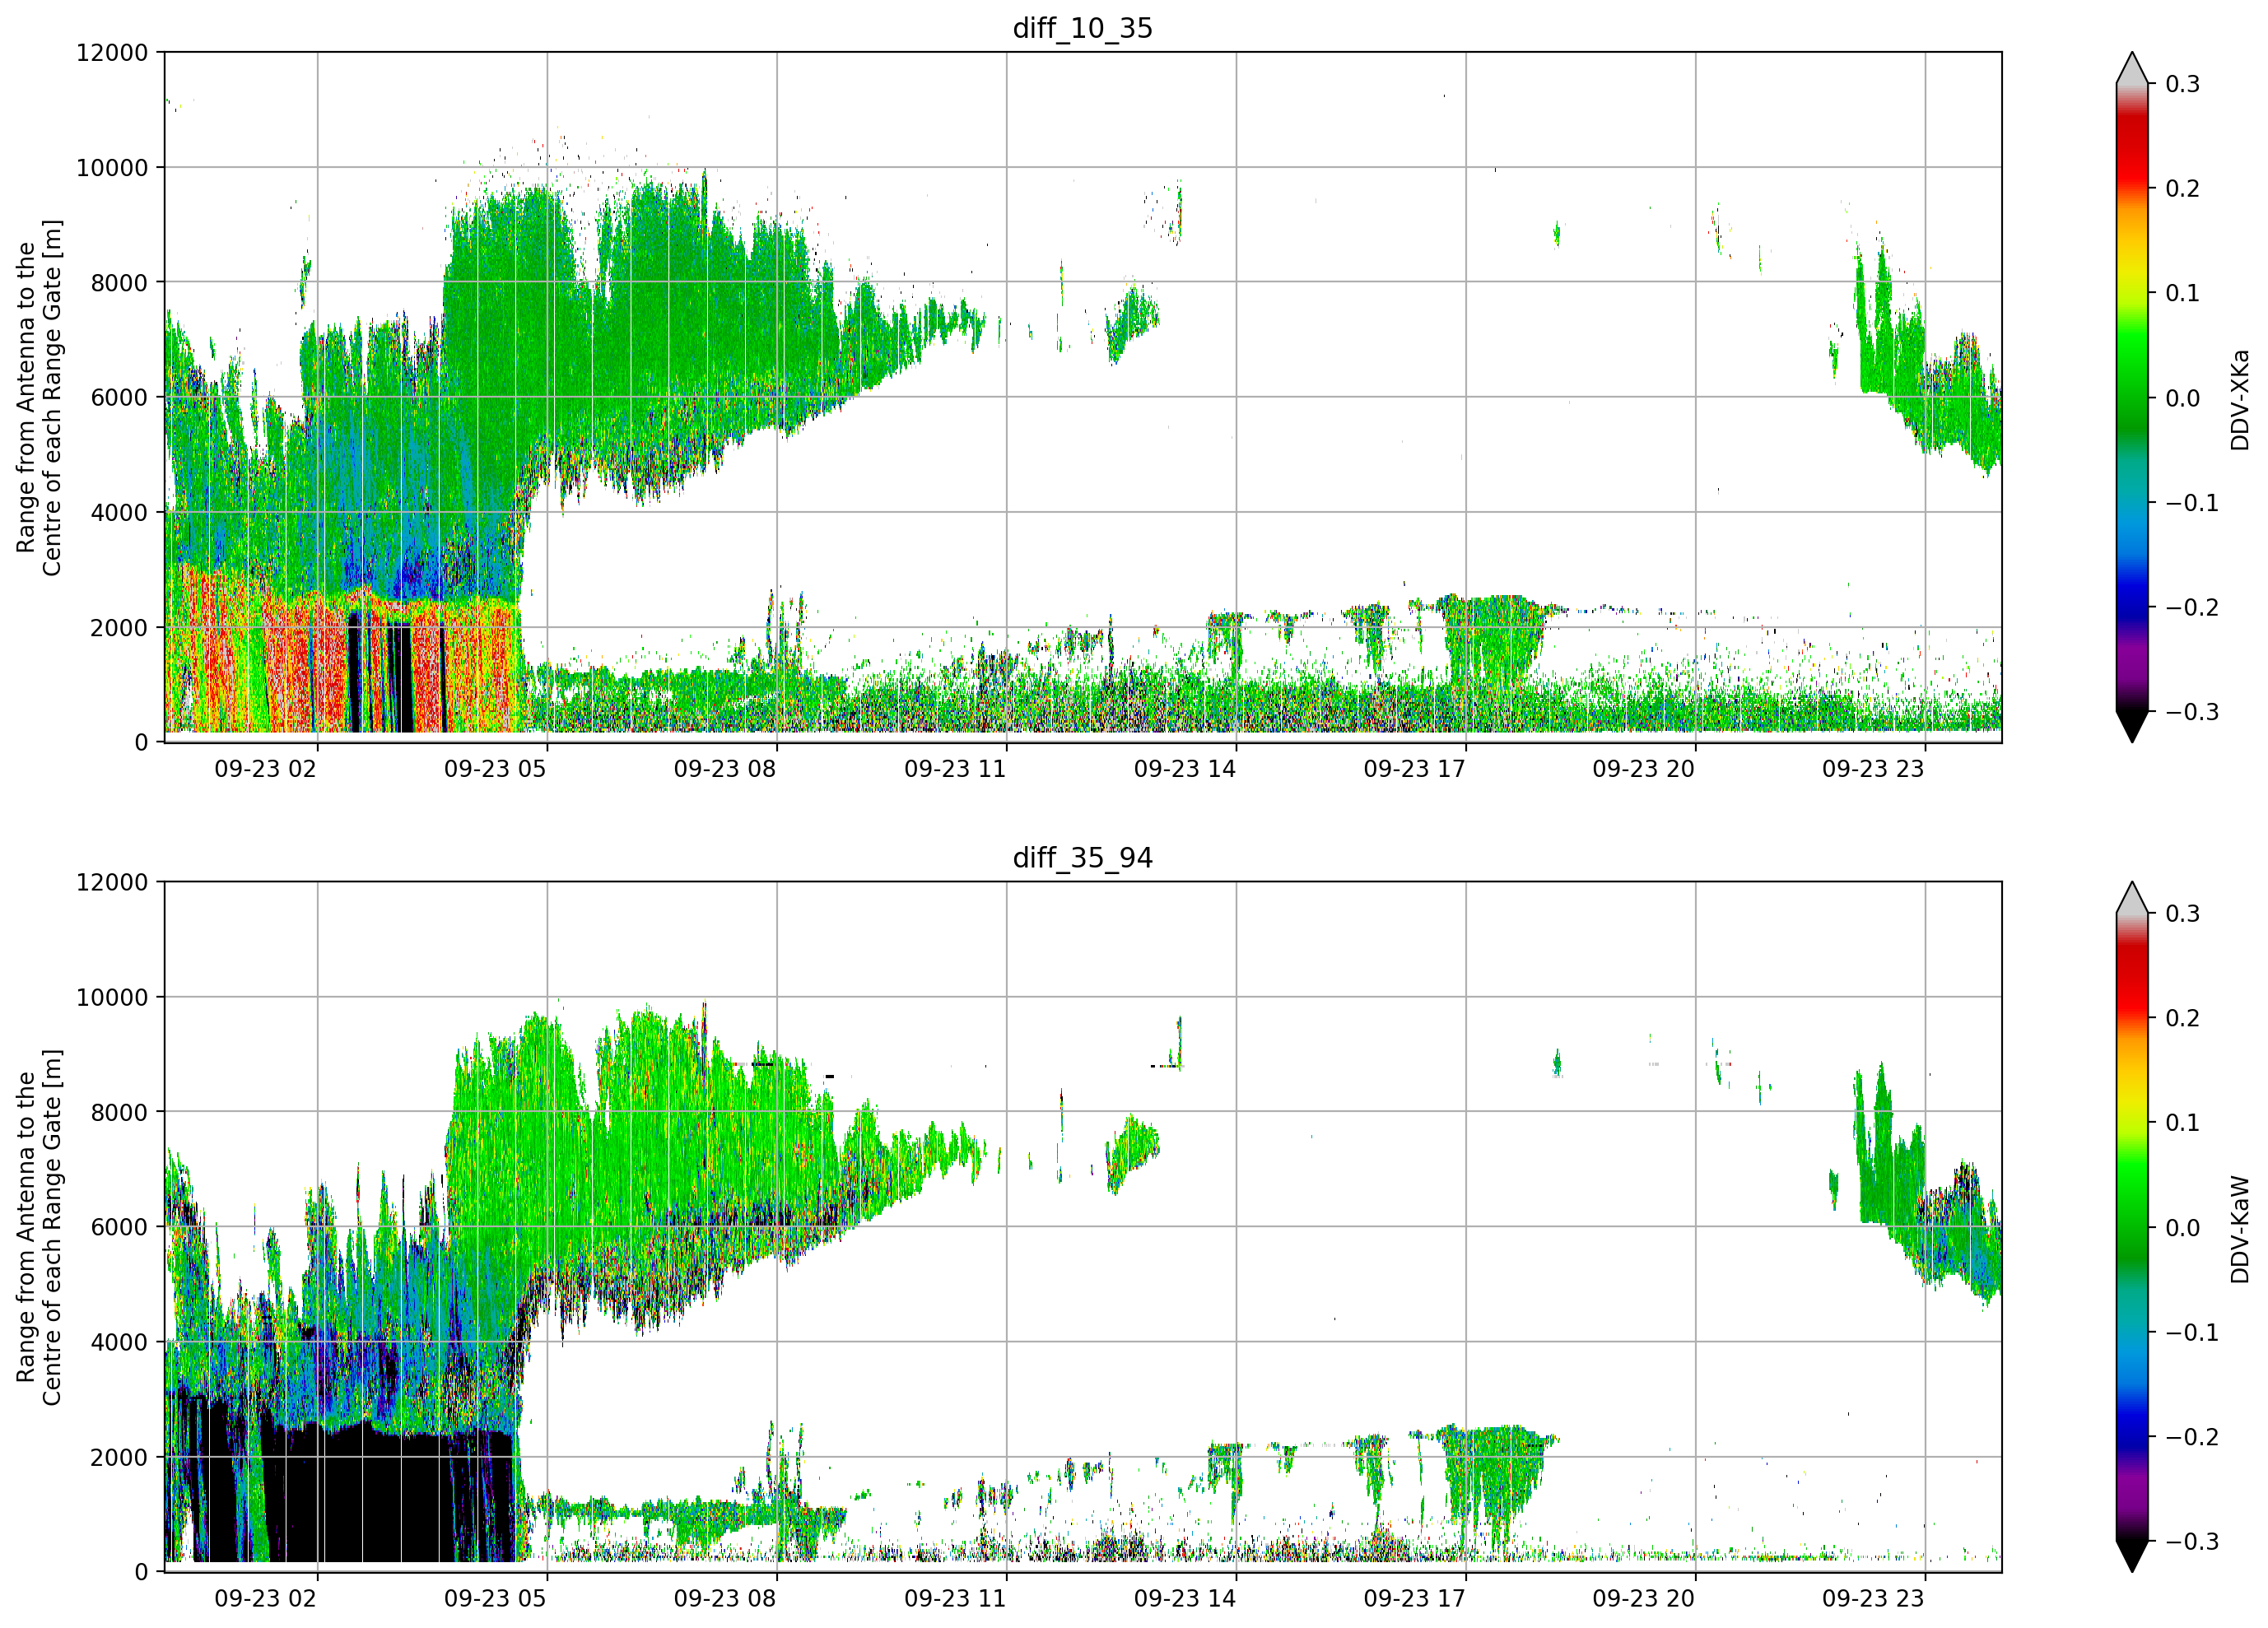The image size is (2268, 1628).
Task: Click the black lower extend arrow of DDV-KaW colorbar
Action: [x=2132, y=1554]
